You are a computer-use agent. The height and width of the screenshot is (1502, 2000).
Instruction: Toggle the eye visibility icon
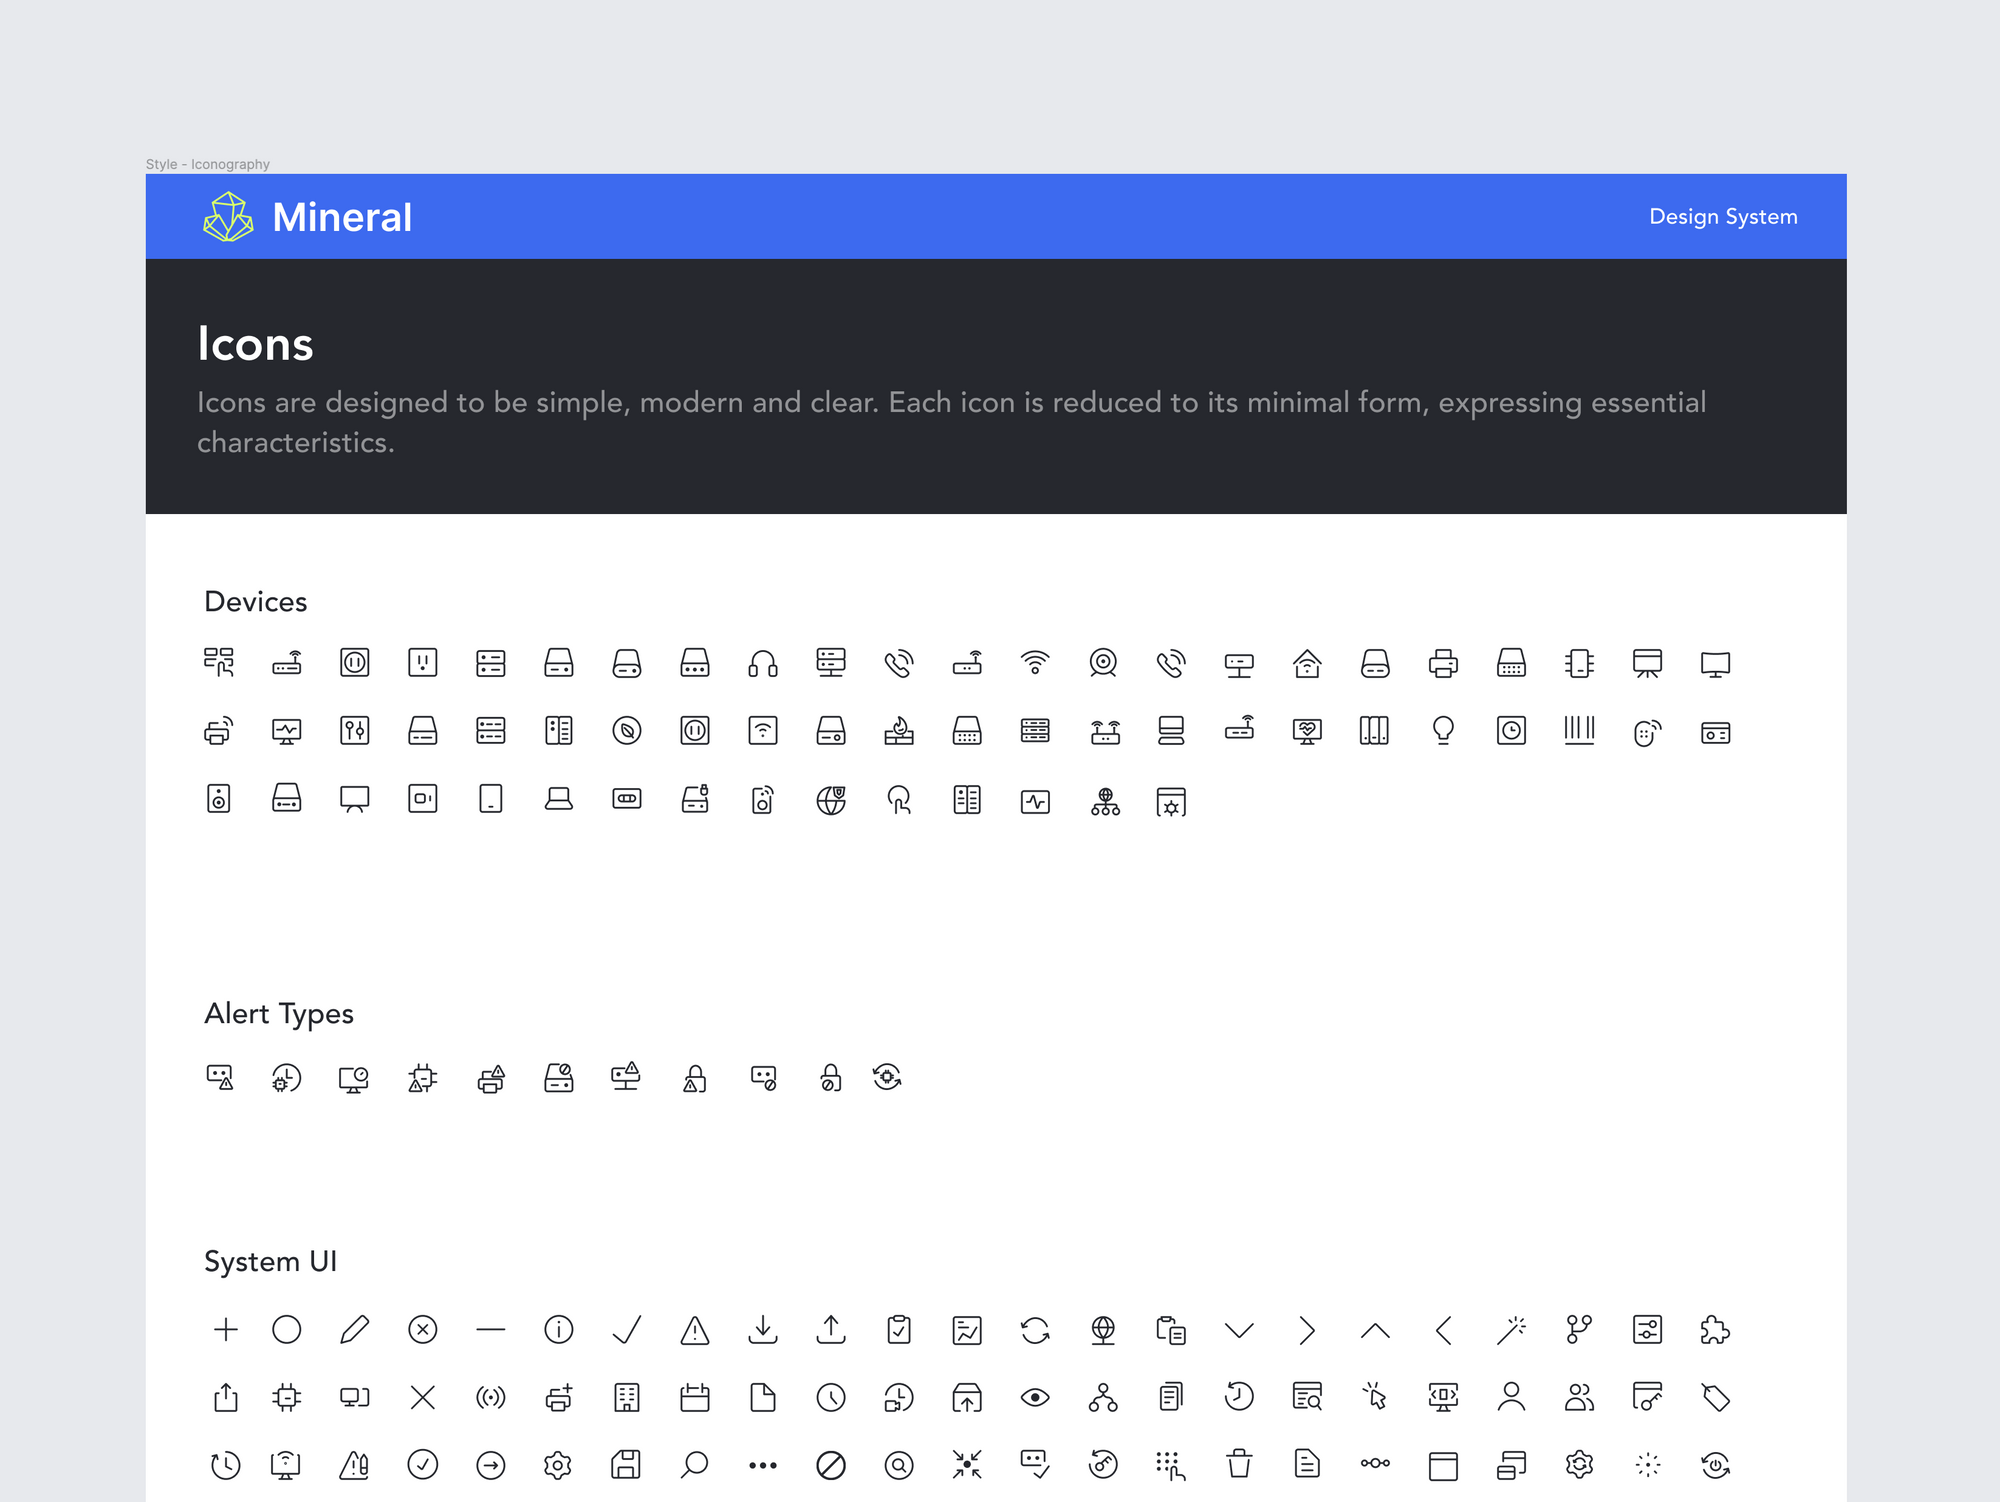(x=1035, y=1398)
